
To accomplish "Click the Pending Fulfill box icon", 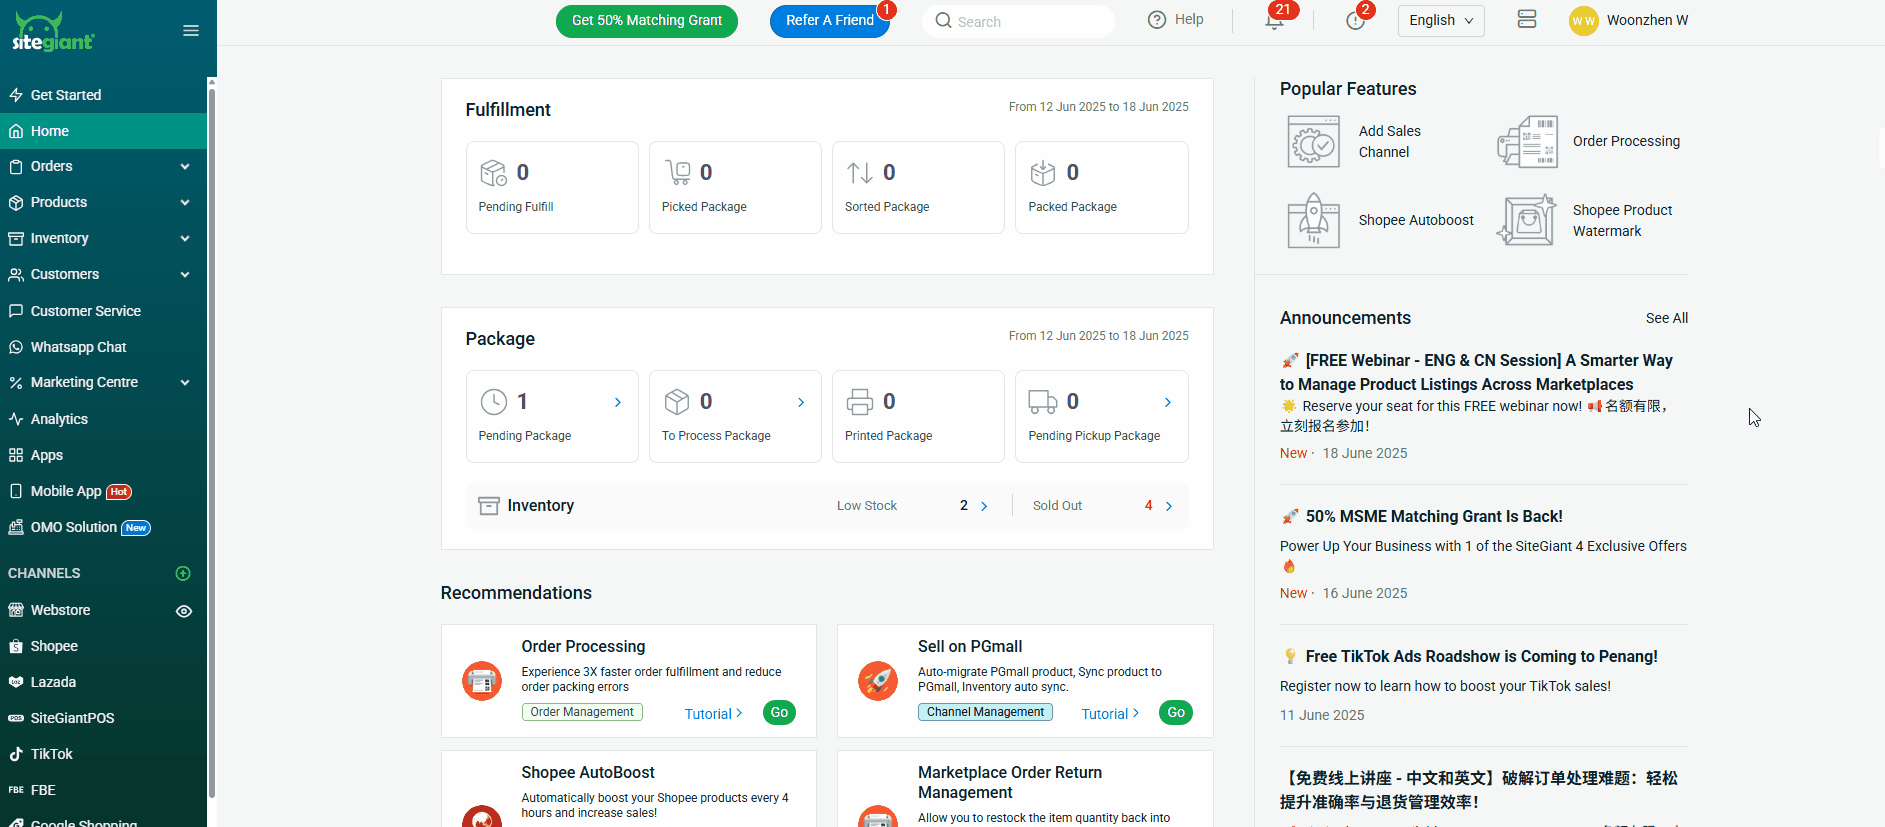I will [494, 173].
